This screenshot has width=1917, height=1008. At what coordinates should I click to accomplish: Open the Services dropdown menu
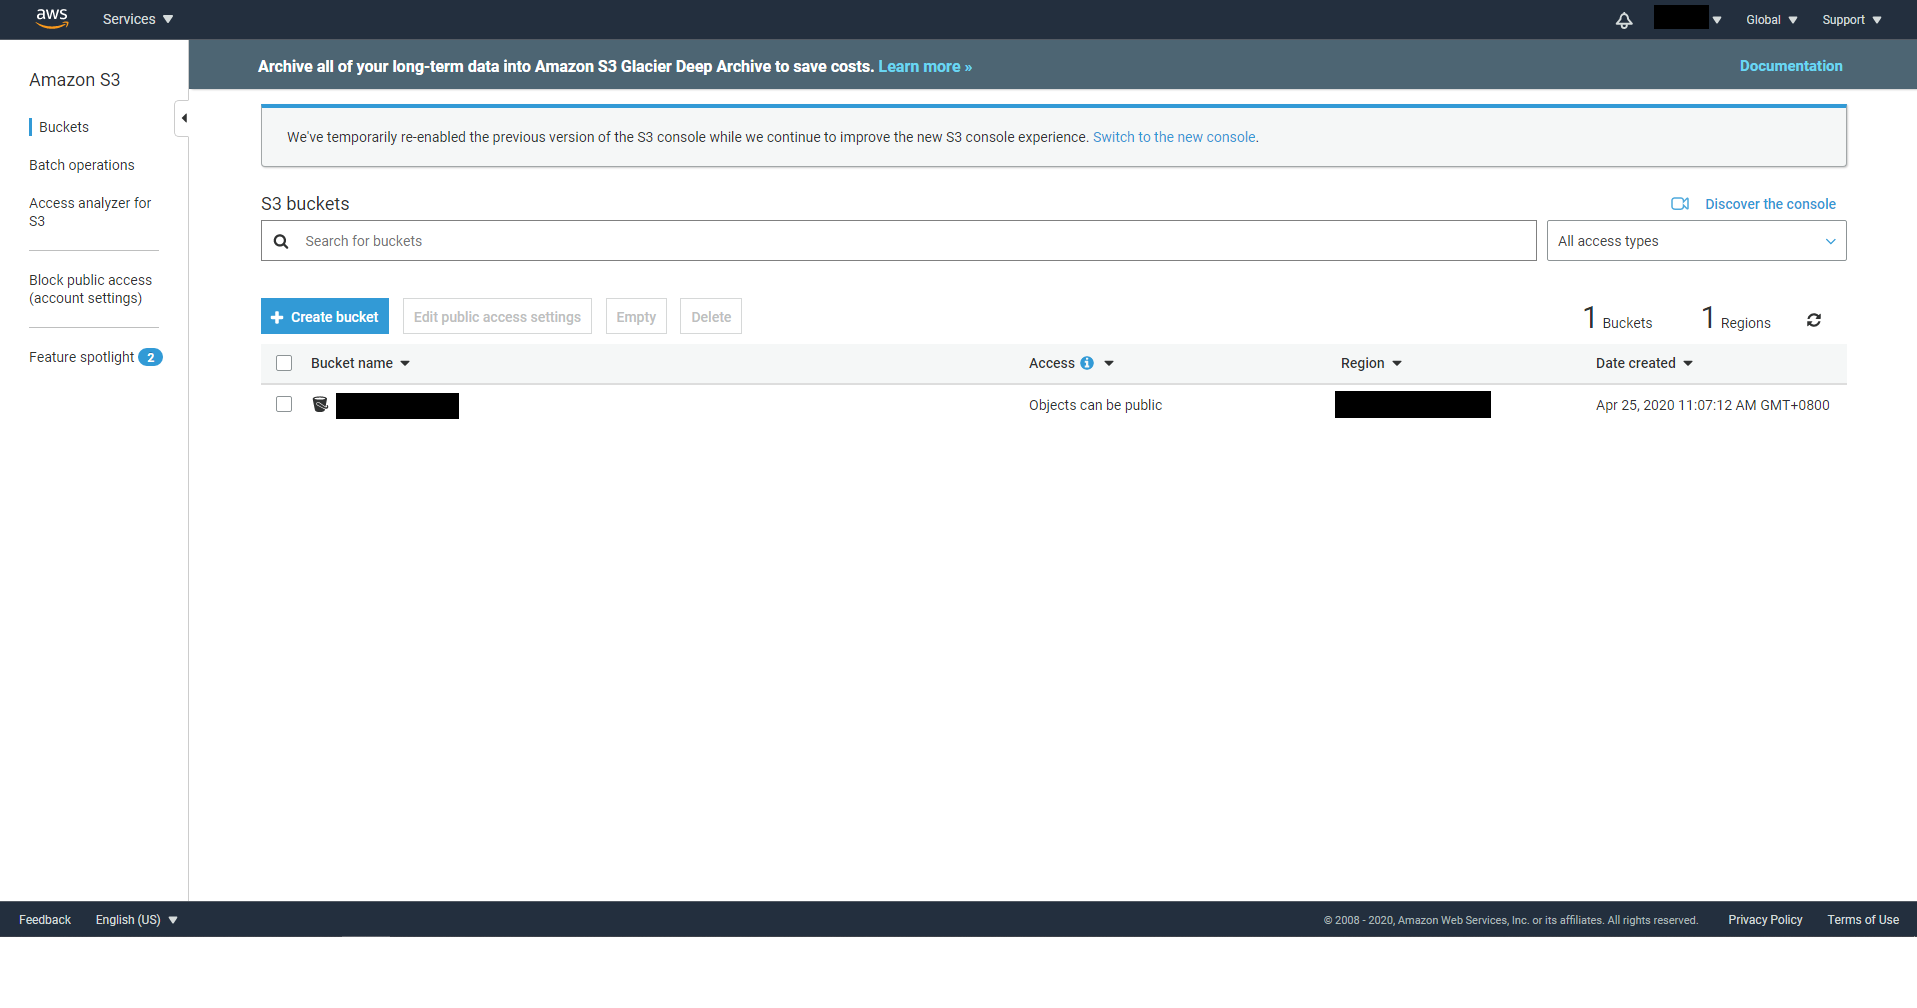[138, 19]
